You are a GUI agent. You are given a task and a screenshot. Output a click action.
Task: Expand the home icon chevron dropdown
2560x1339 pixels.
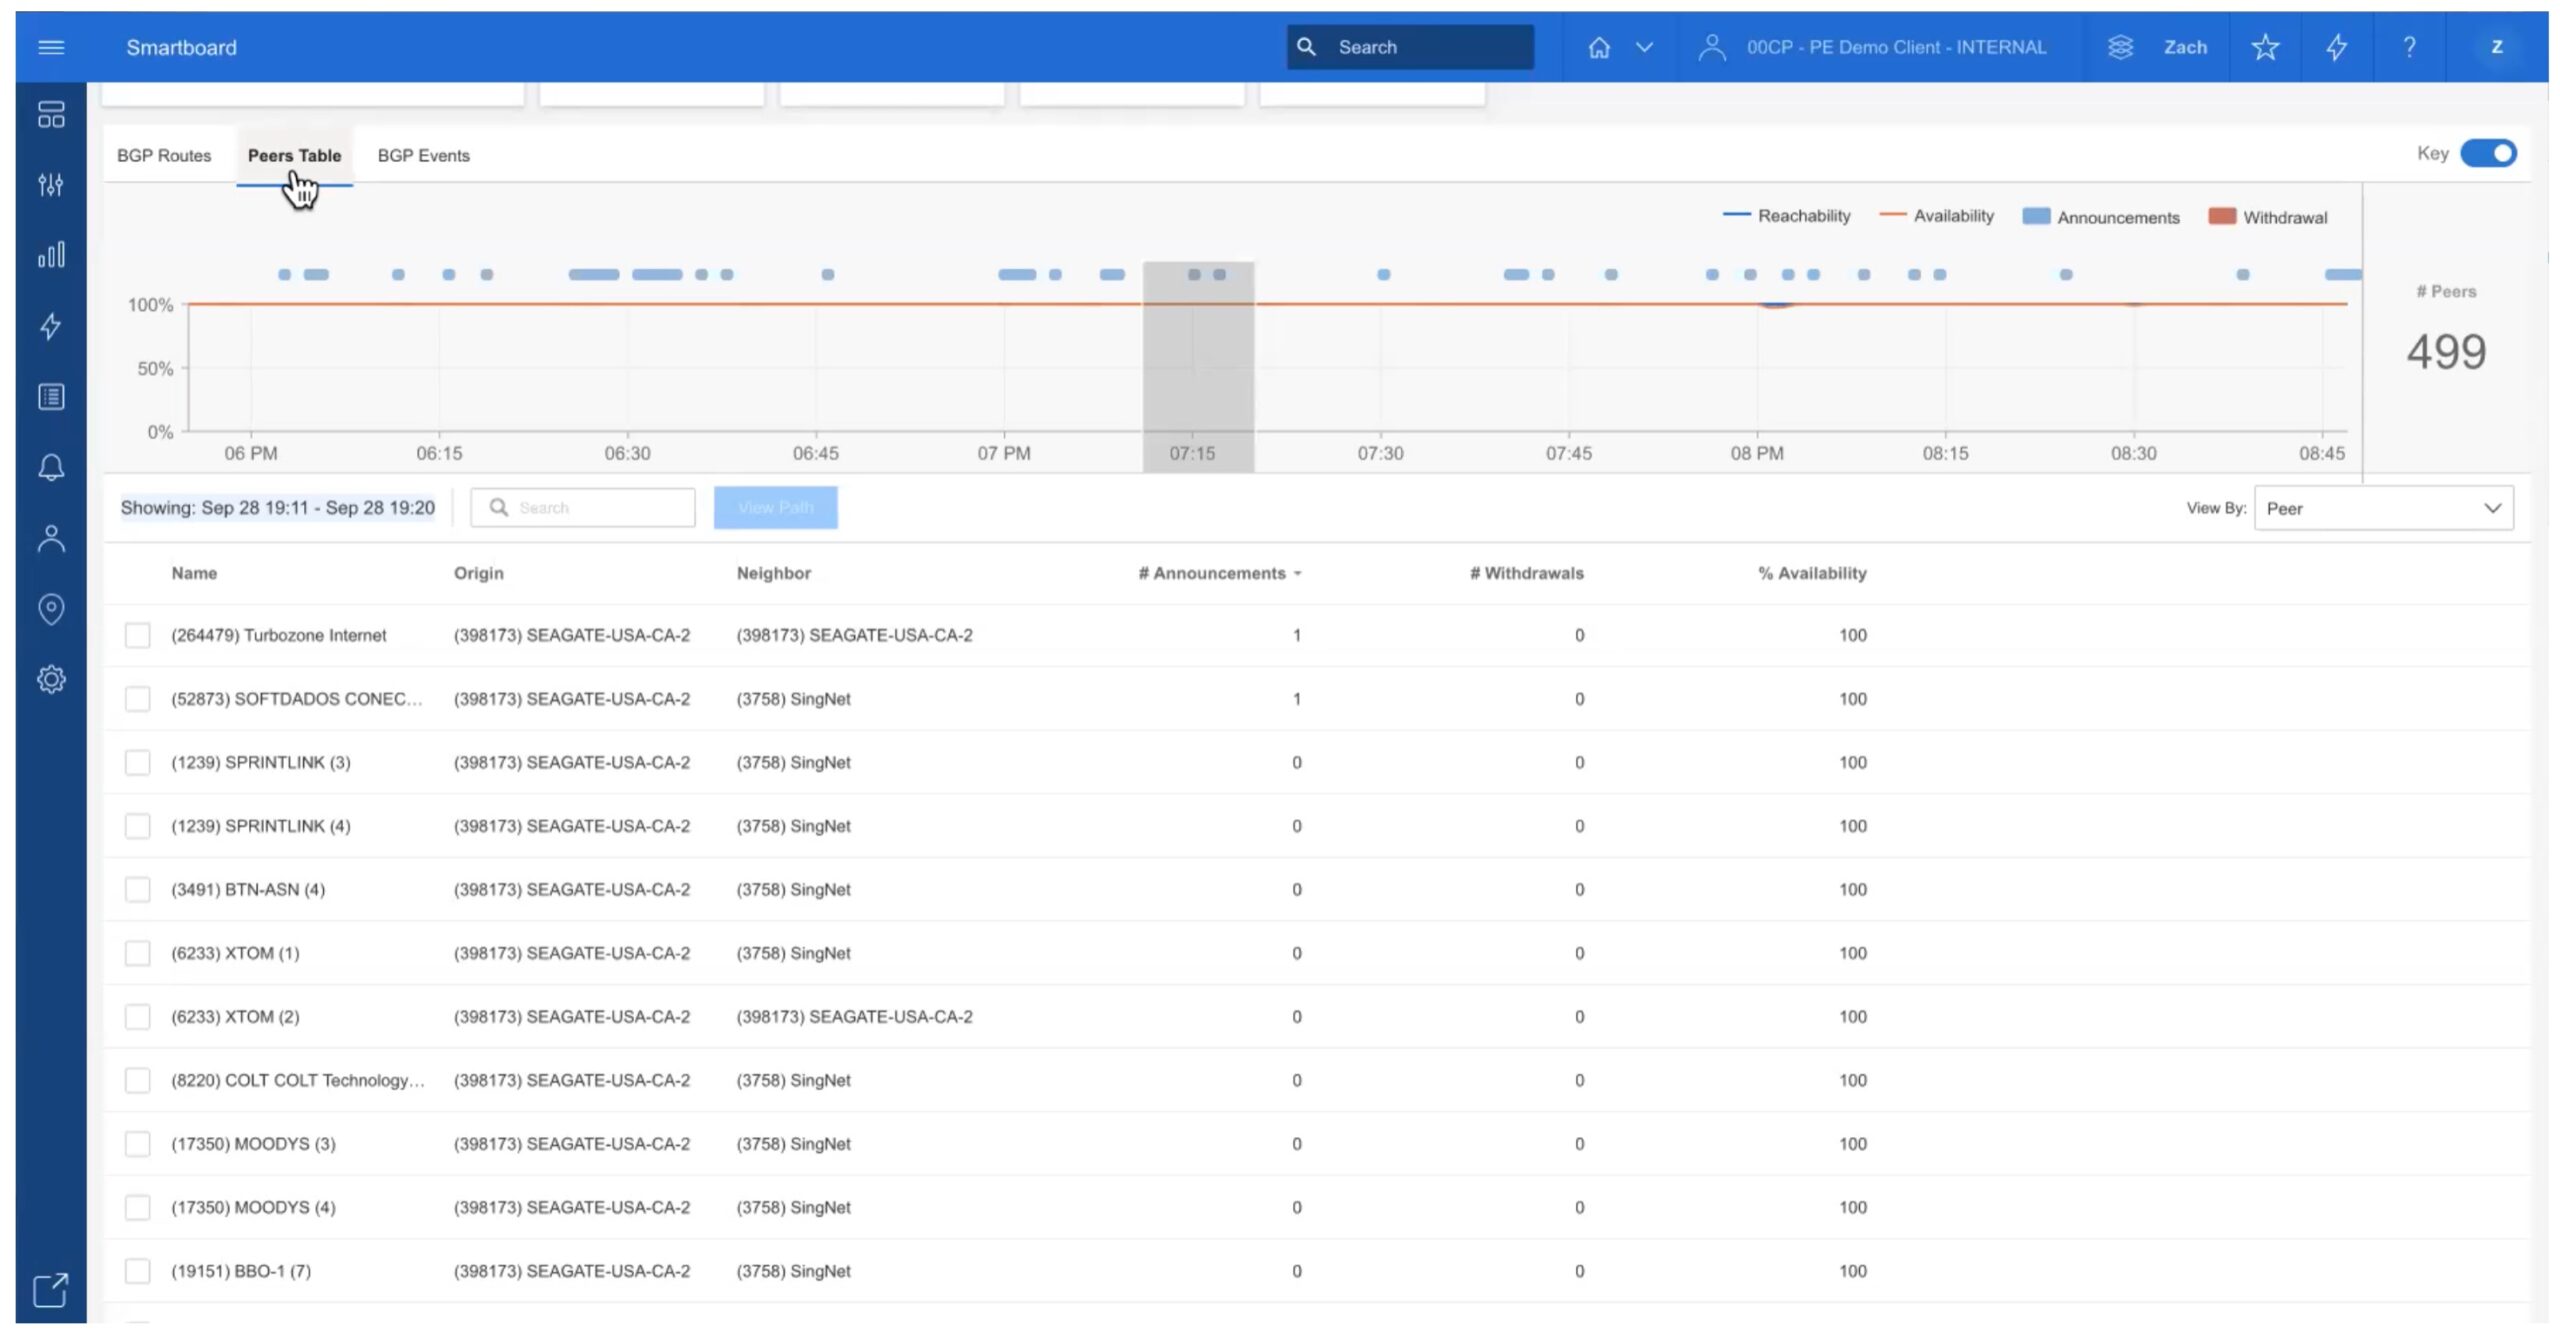click(x=1644, y=47)
